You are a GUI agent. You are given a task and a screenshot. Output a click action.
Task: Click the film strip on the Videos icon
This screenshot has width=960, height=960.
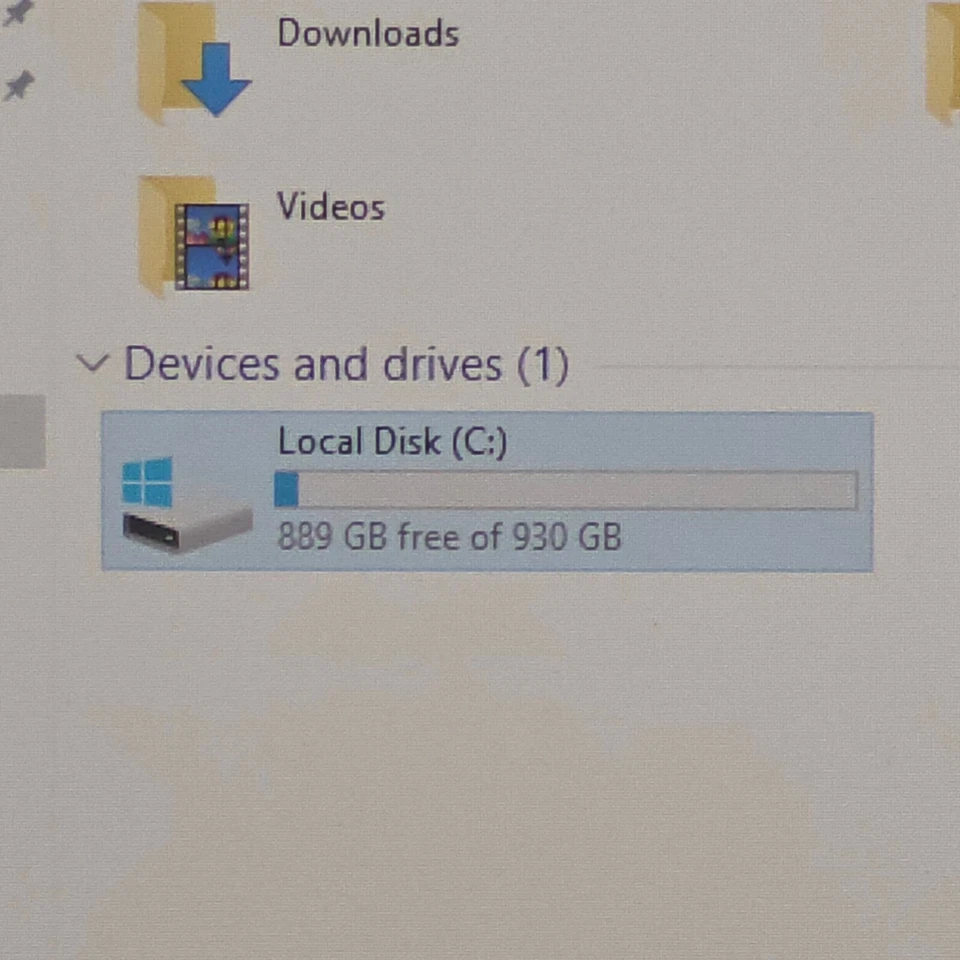[x=212, y=247]
